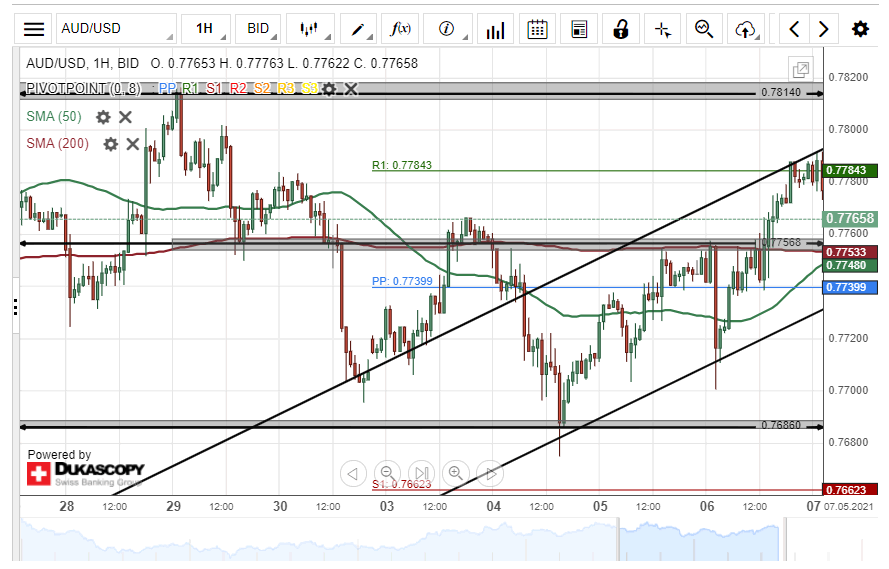Click the 07.05.2021 date label
The height and width of the screenshot is (569, 889).
point(849,507)
